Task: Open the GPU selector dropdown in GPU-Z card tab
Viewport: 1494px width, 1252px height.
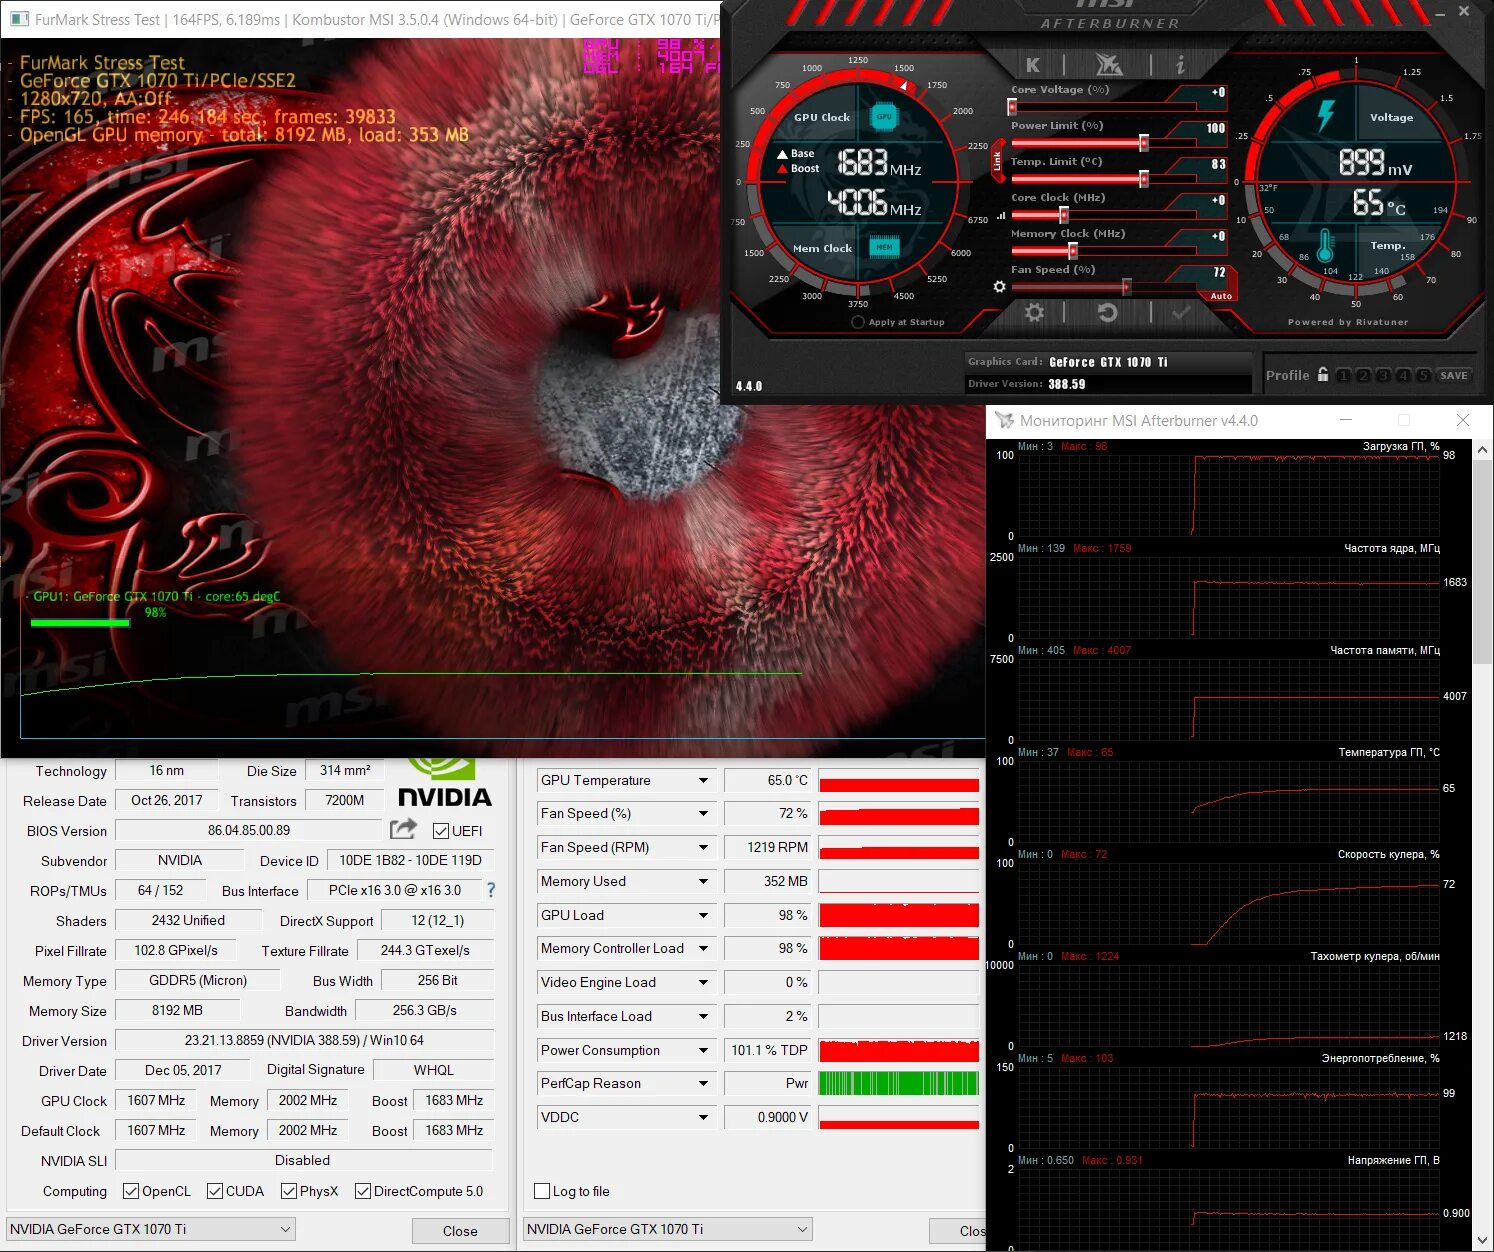Action: point(150,1229)
